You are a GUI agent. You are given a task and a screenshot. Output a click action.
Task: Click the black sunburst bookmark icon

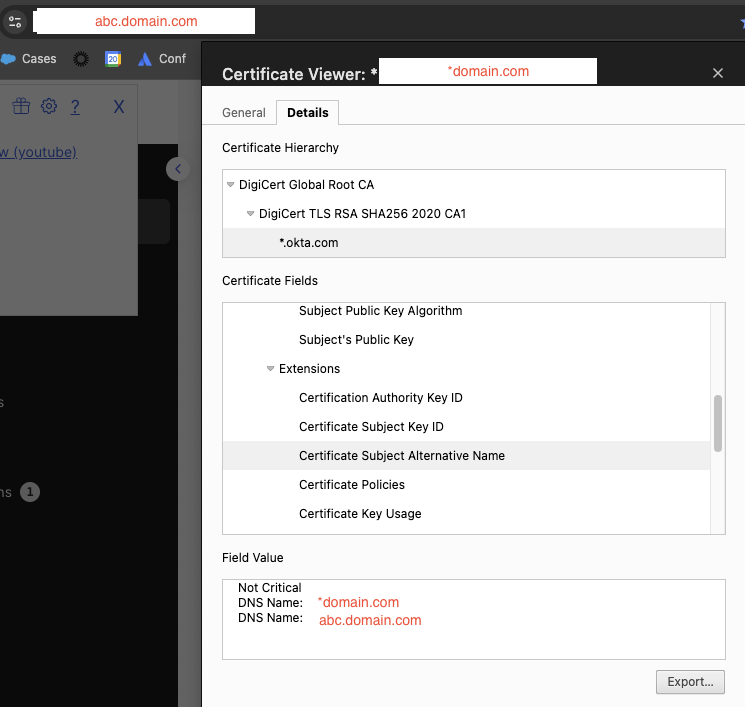click(x=81, y=59)
